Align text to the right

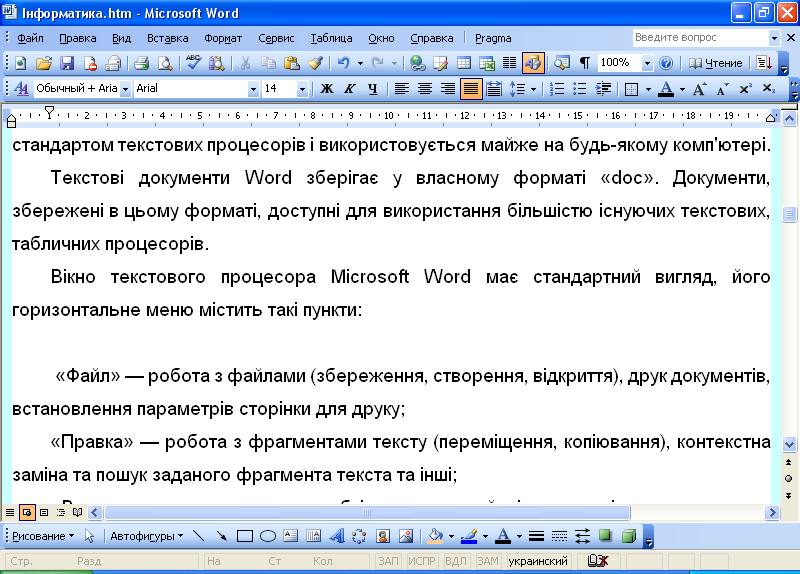448,89
